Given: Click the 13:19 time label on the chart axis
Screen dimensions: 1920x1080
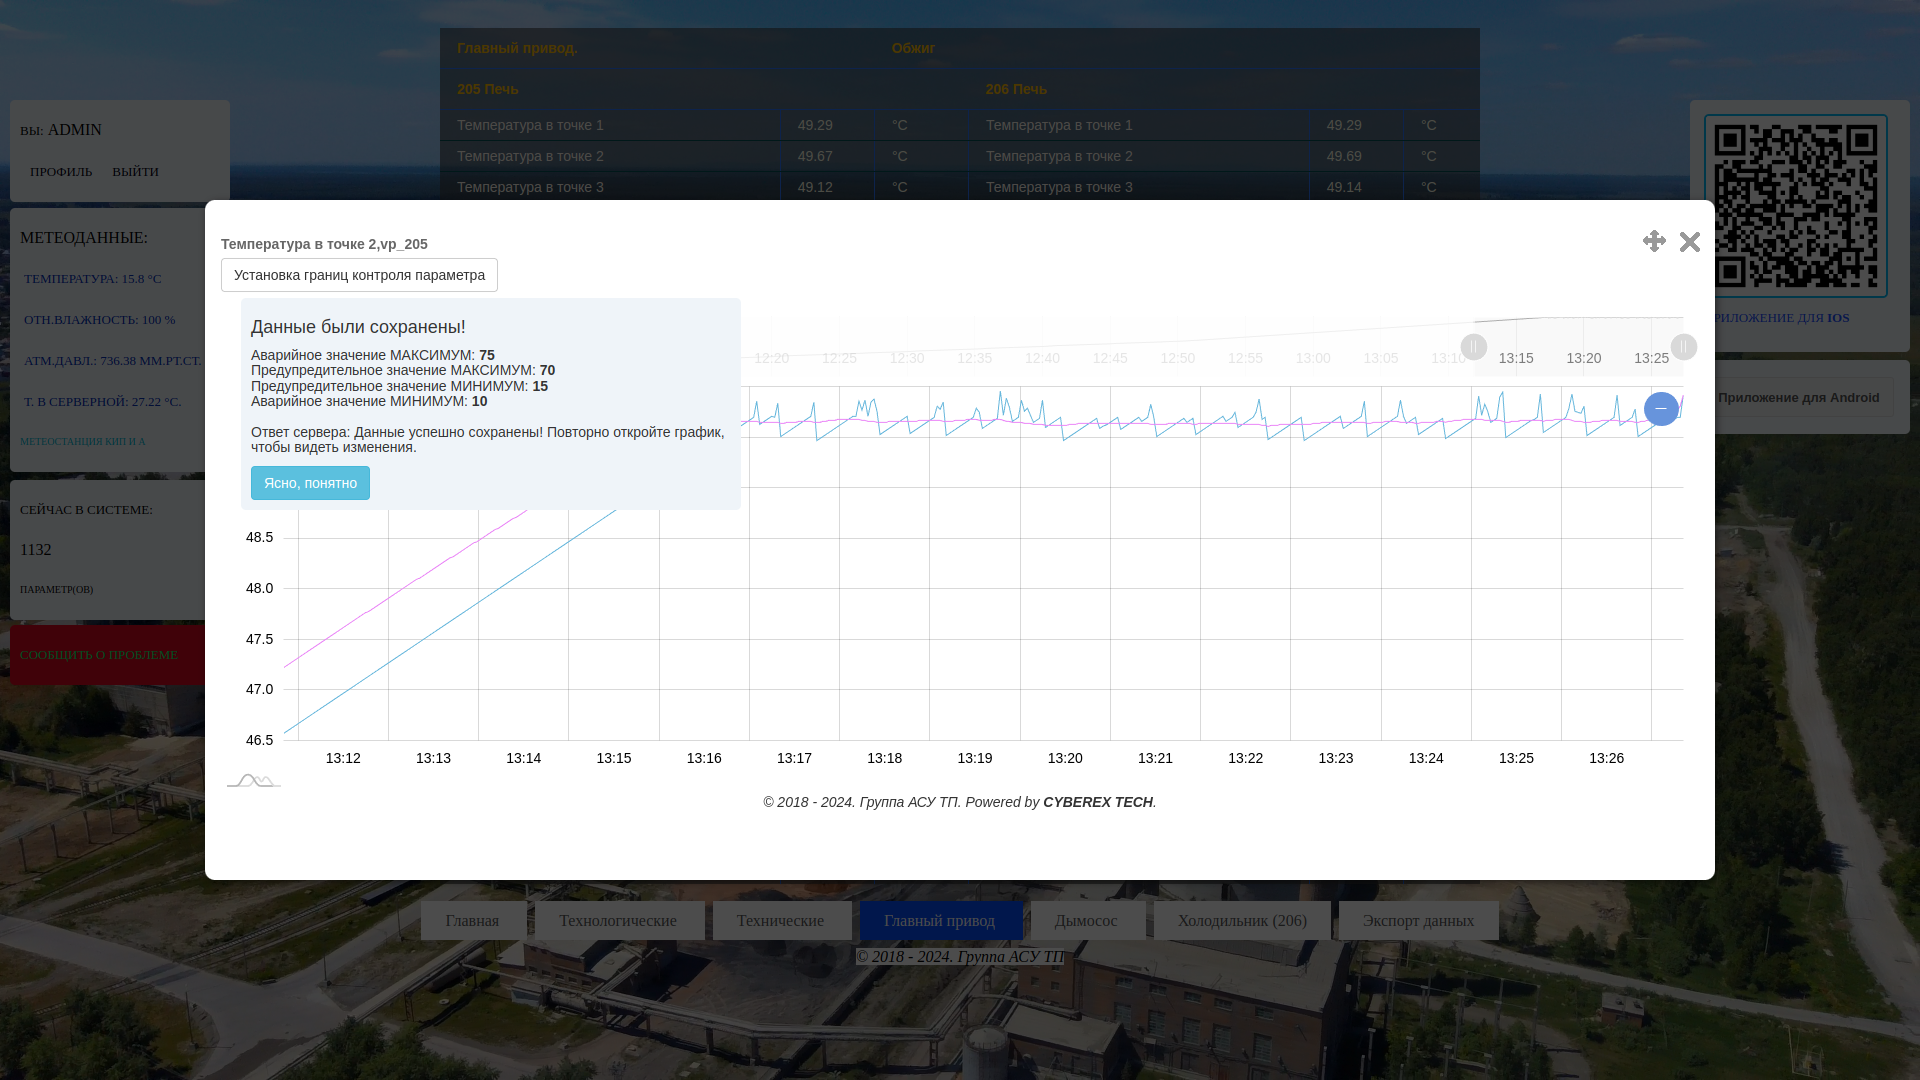Looking at the screenshot, I should pos(975,758).
